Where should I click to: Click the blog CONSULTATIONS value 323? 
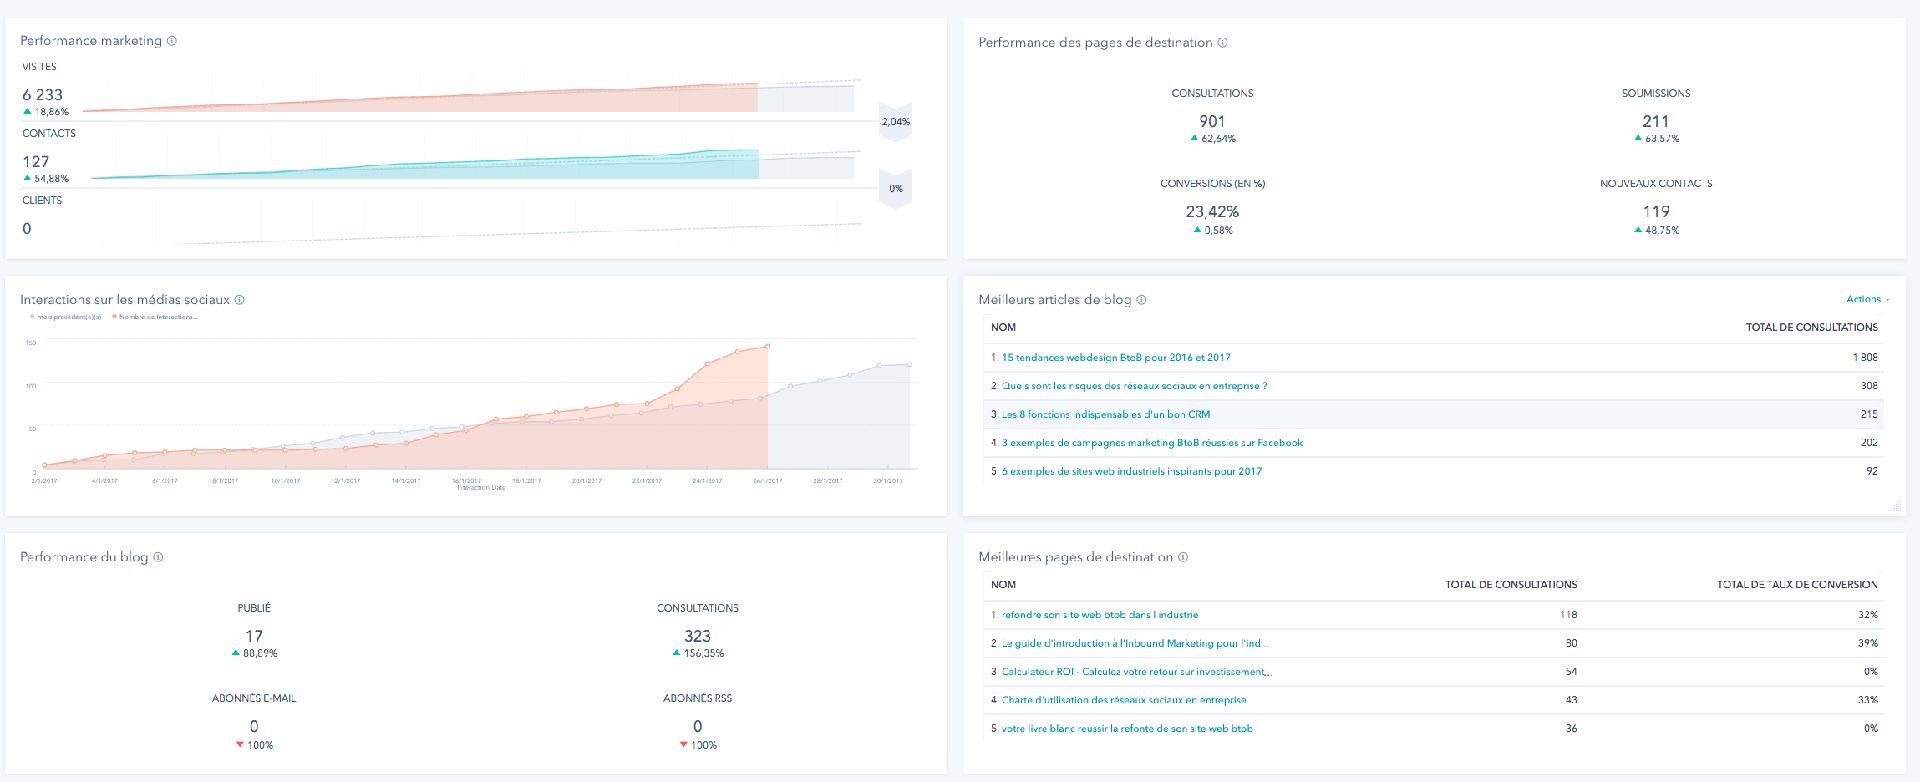click(x=698, y=636)
